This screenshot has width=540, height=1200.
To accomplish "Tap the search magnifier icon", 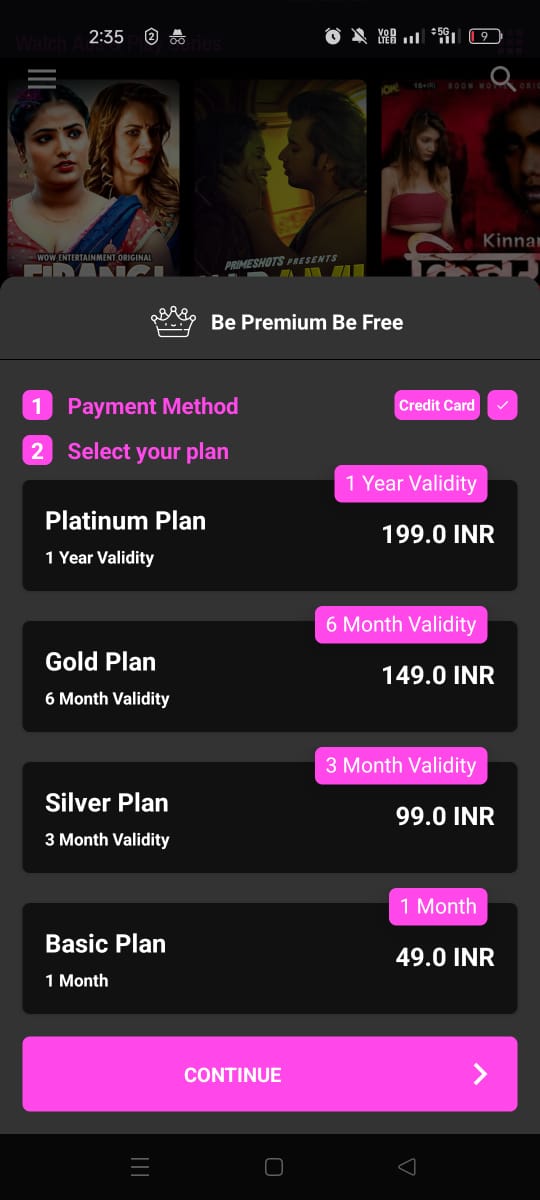I will [504, 79].
